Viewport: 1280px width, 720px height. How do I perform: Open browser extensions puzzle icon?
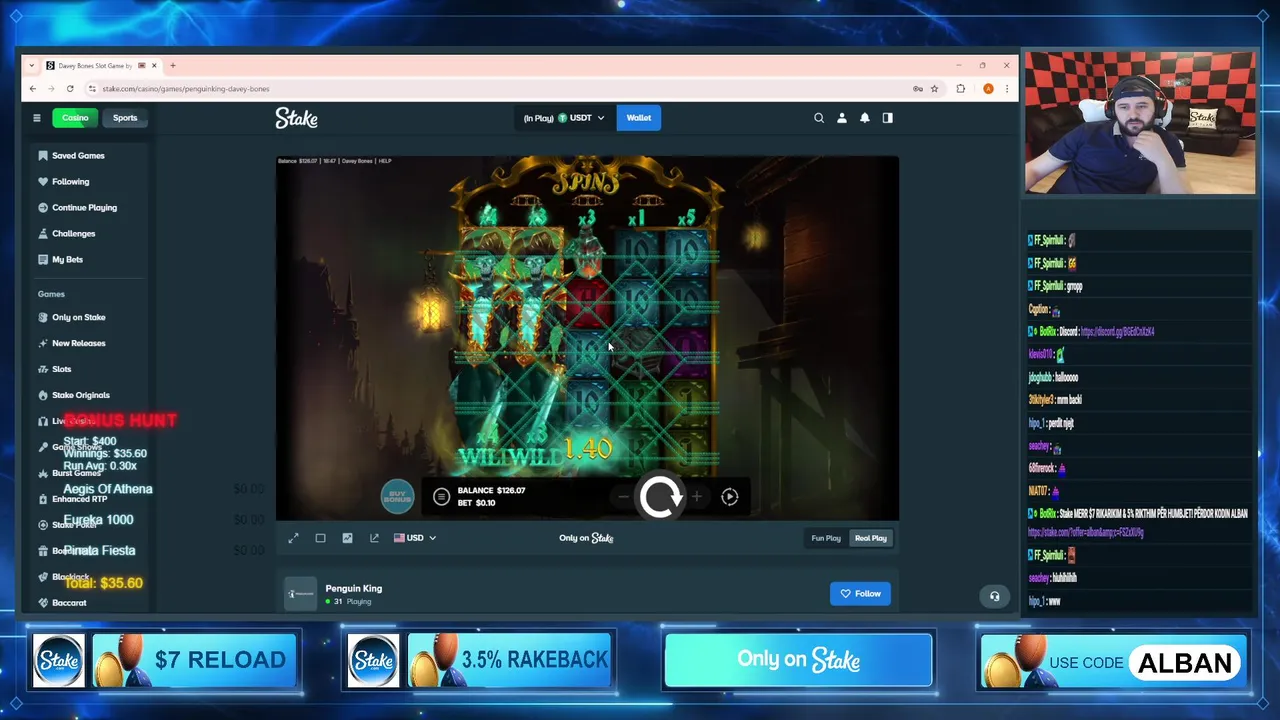click(x=961, y=89)
